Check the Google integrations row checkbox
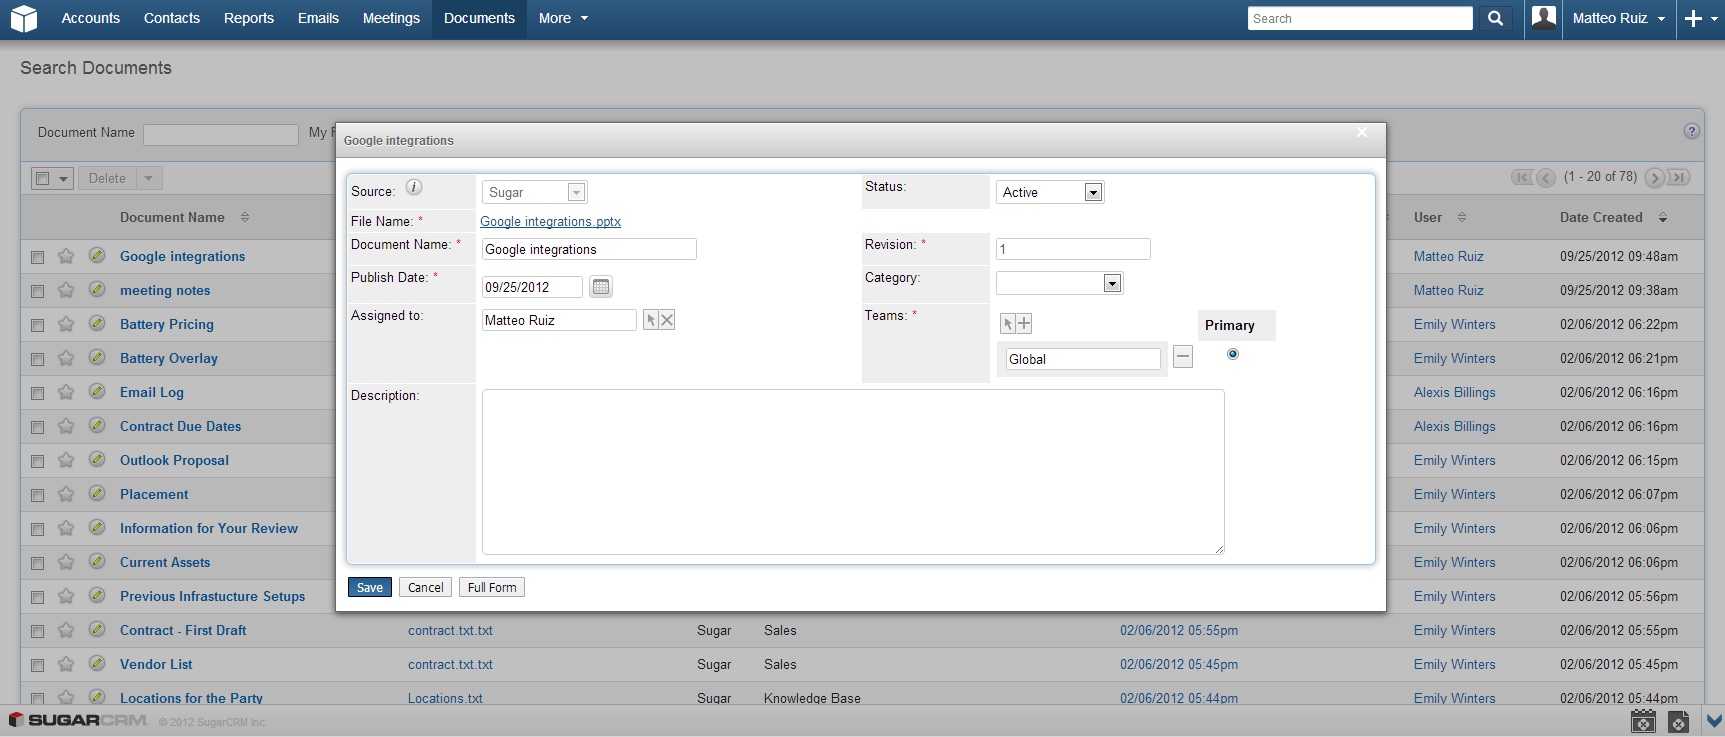This screenshot has height=737, width=1725. (x=37, y=257)
